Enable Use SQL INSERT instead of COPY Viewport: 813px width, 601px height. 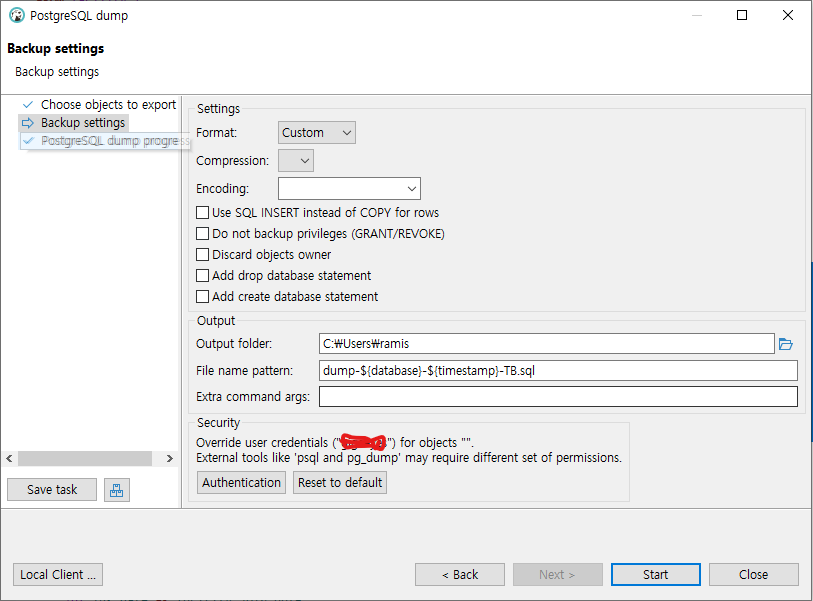click(x=203, y=213)
